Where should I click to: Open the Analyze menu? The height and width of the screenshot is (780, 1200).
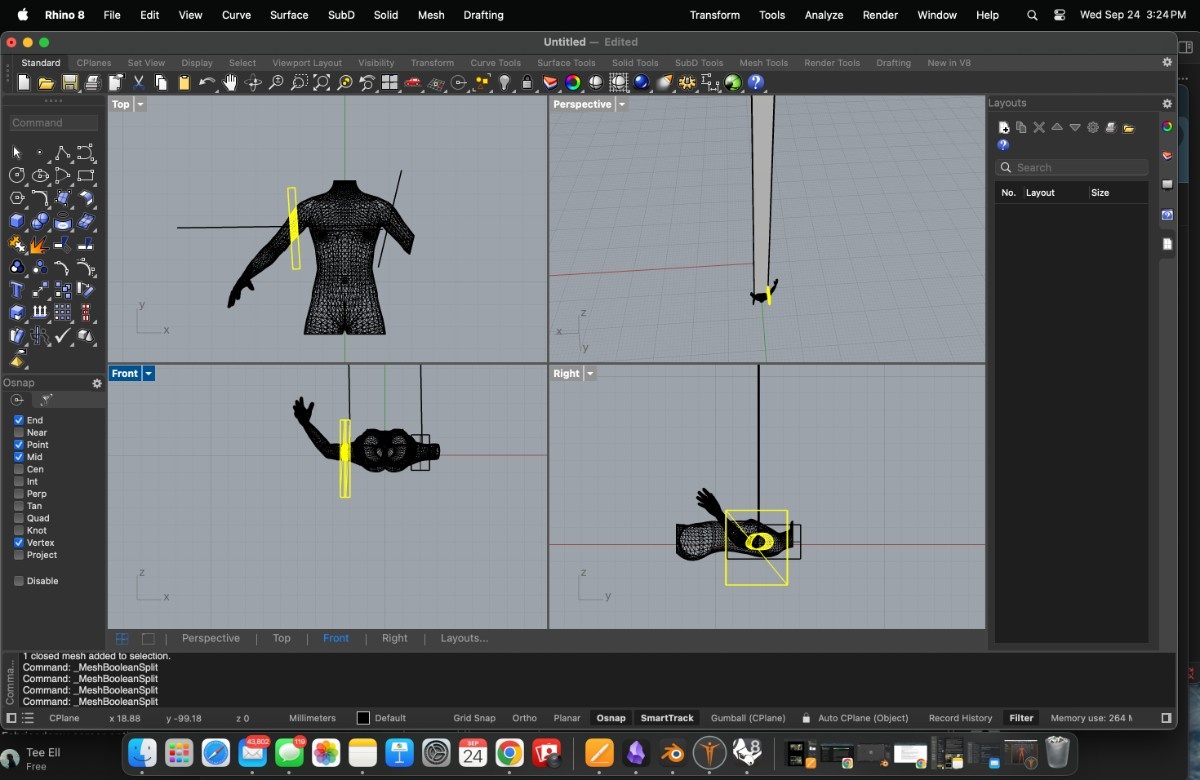tap(824, 15)
